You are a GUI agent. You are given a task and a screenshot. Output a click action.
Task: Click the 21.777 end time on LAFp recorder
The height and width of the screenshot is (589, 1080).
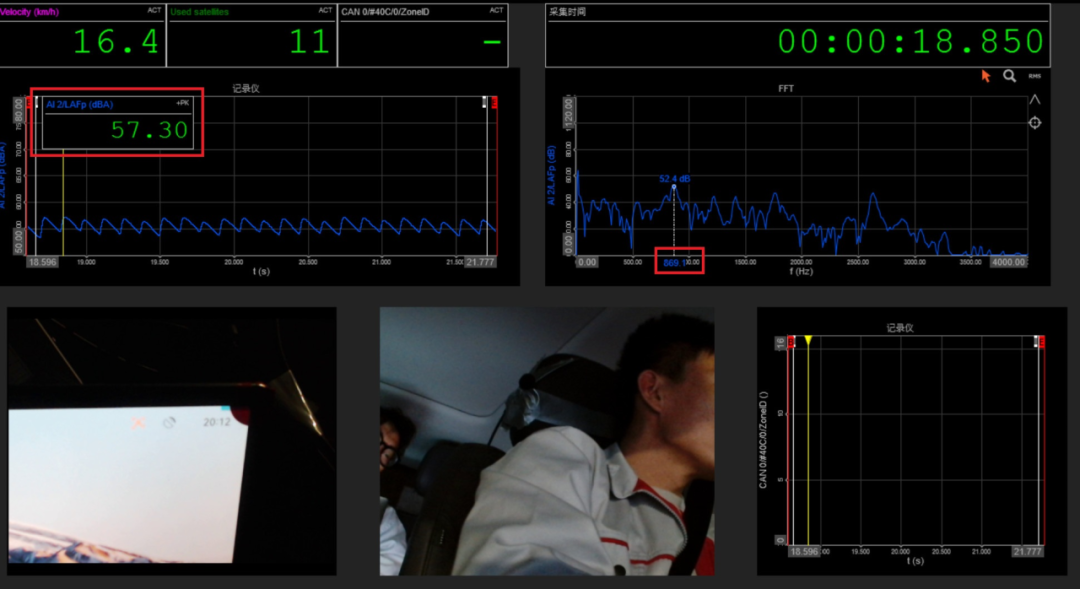480,262
